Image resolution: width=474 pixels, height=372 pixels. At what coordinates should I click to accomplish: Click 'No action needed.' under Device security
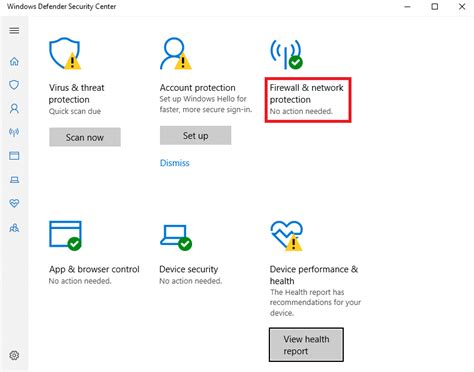190,281
